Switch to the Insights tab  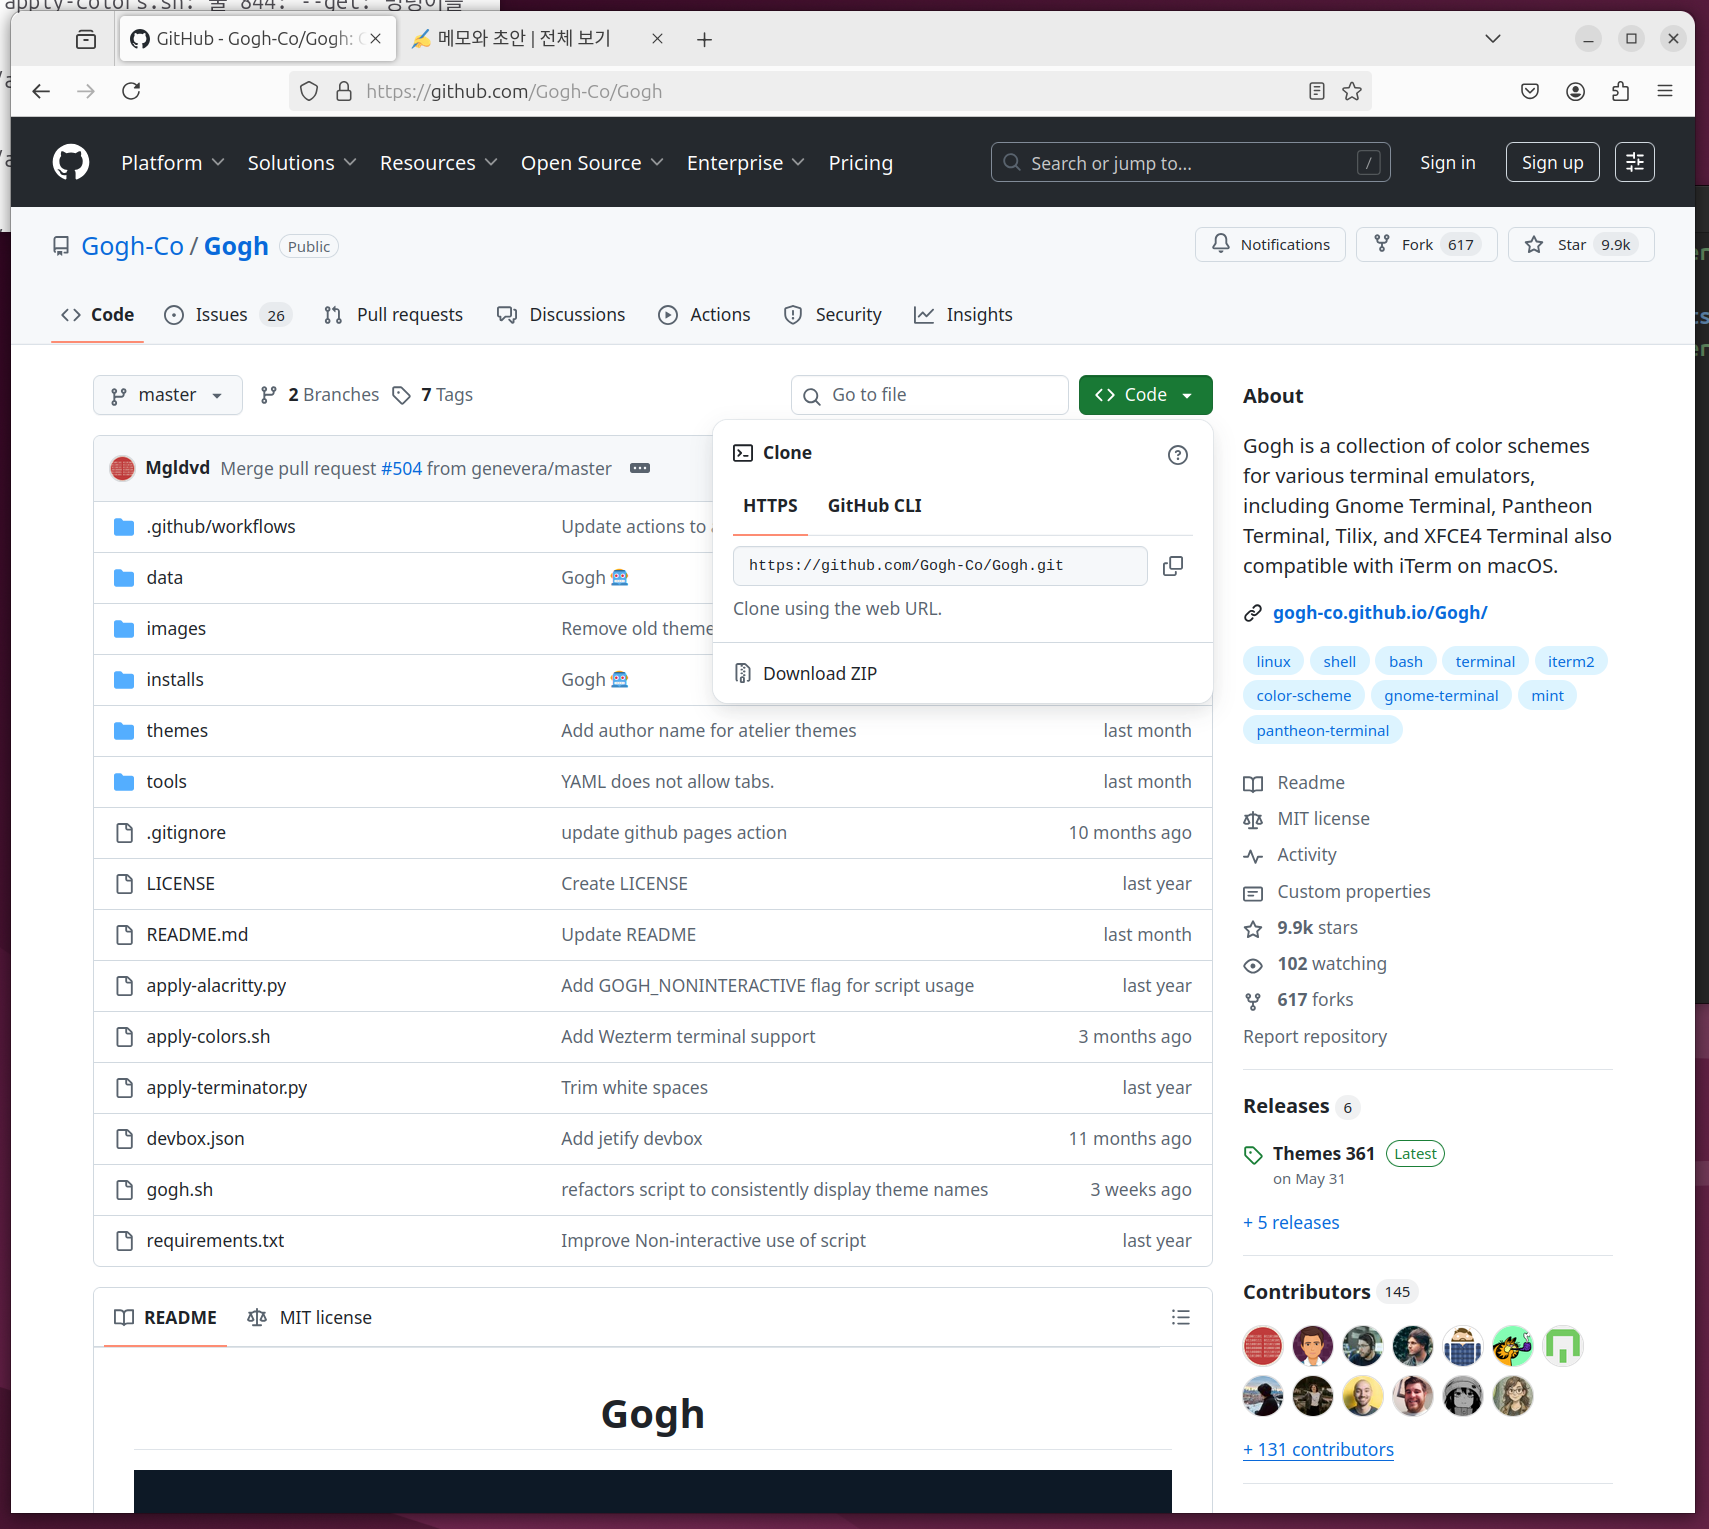click(963, 315)
